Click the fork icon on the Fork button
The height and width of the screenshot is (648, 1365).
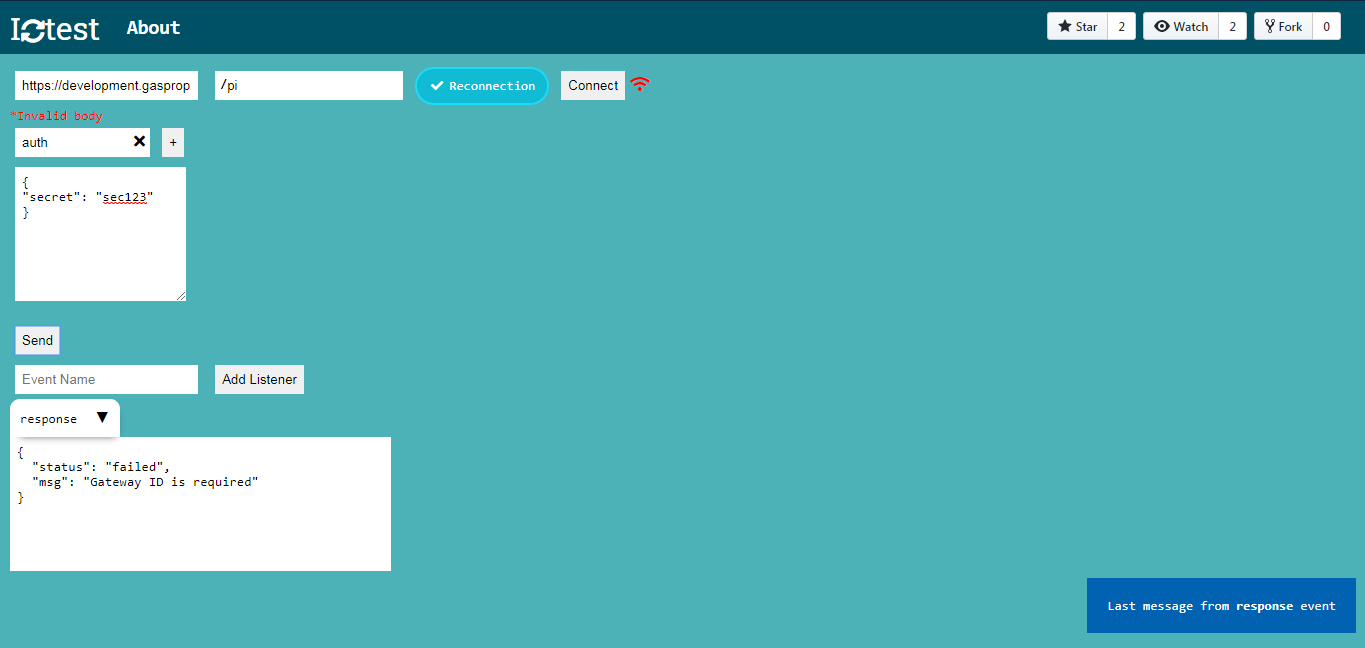[1271, 25]
